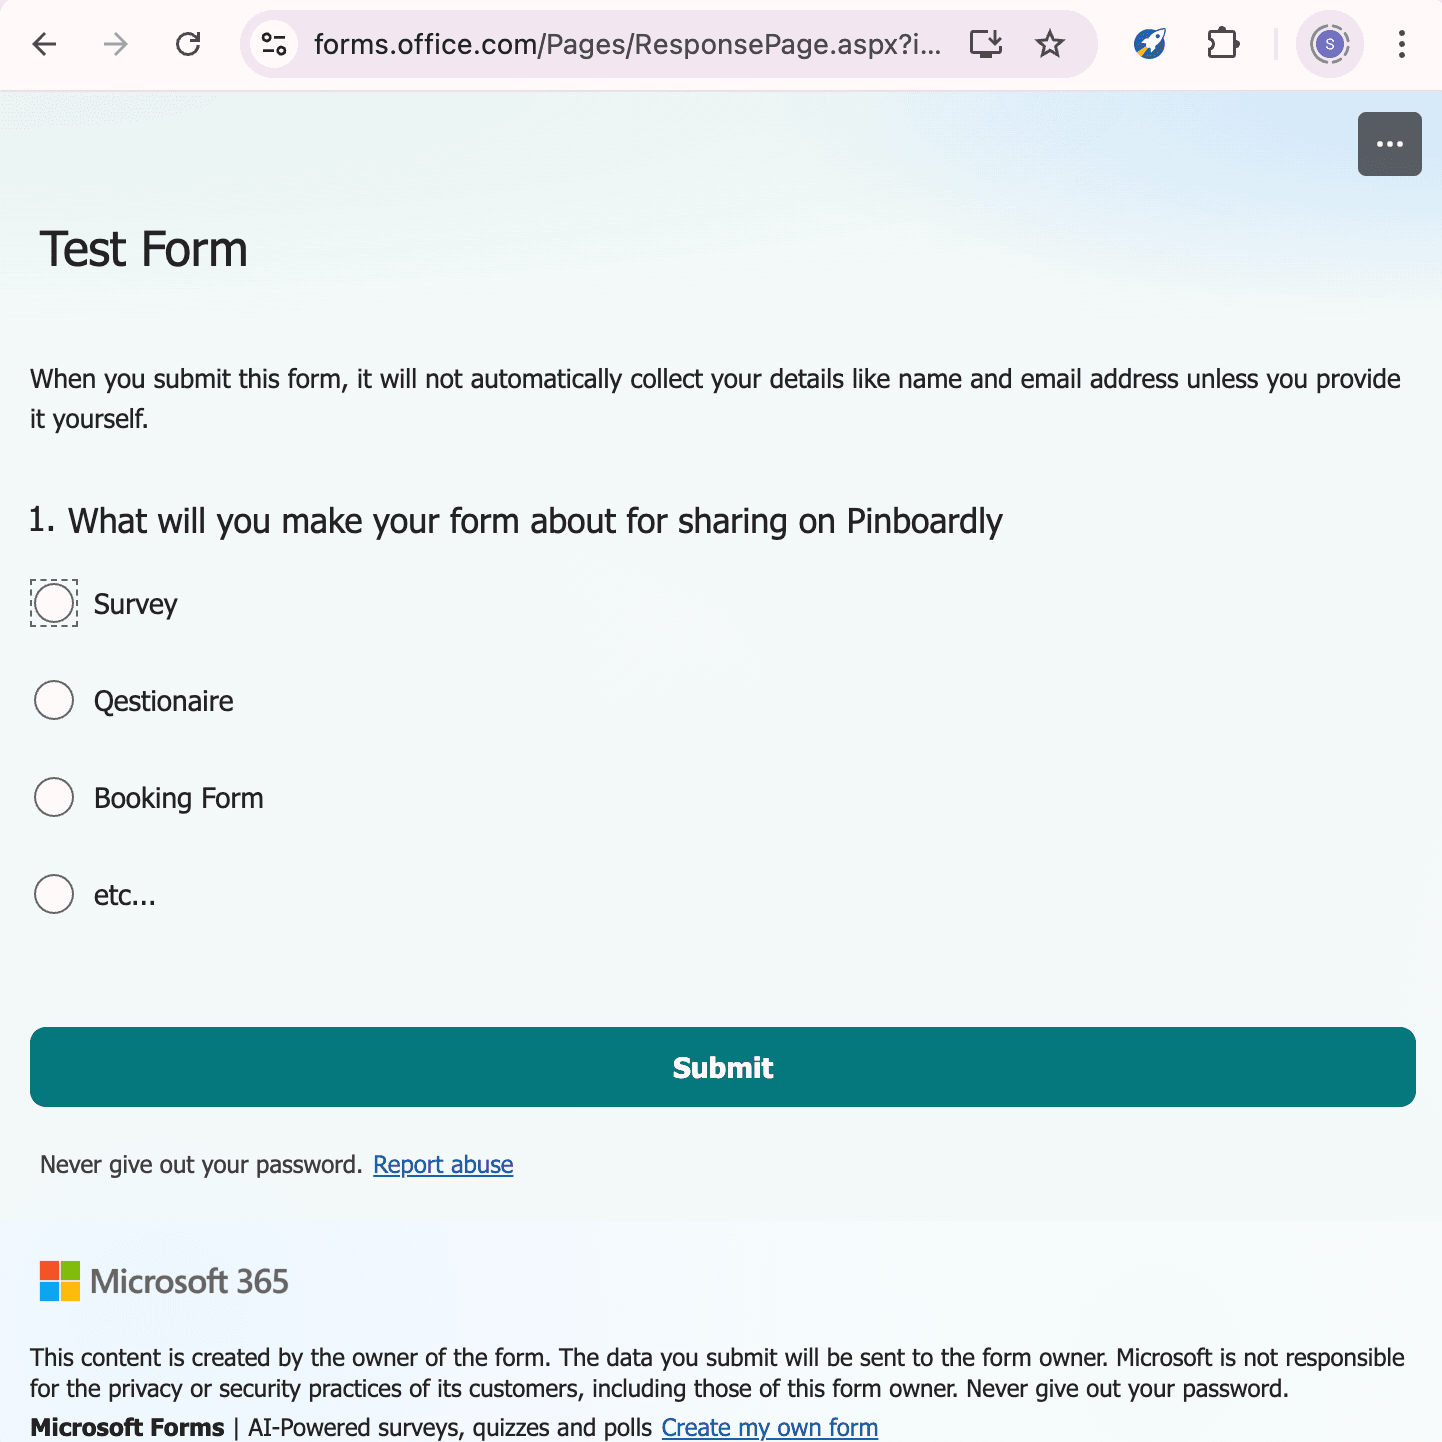This screenshot has height=1442, width=1442.
Task: Reload the current page
Action: (x=188, y=44)
